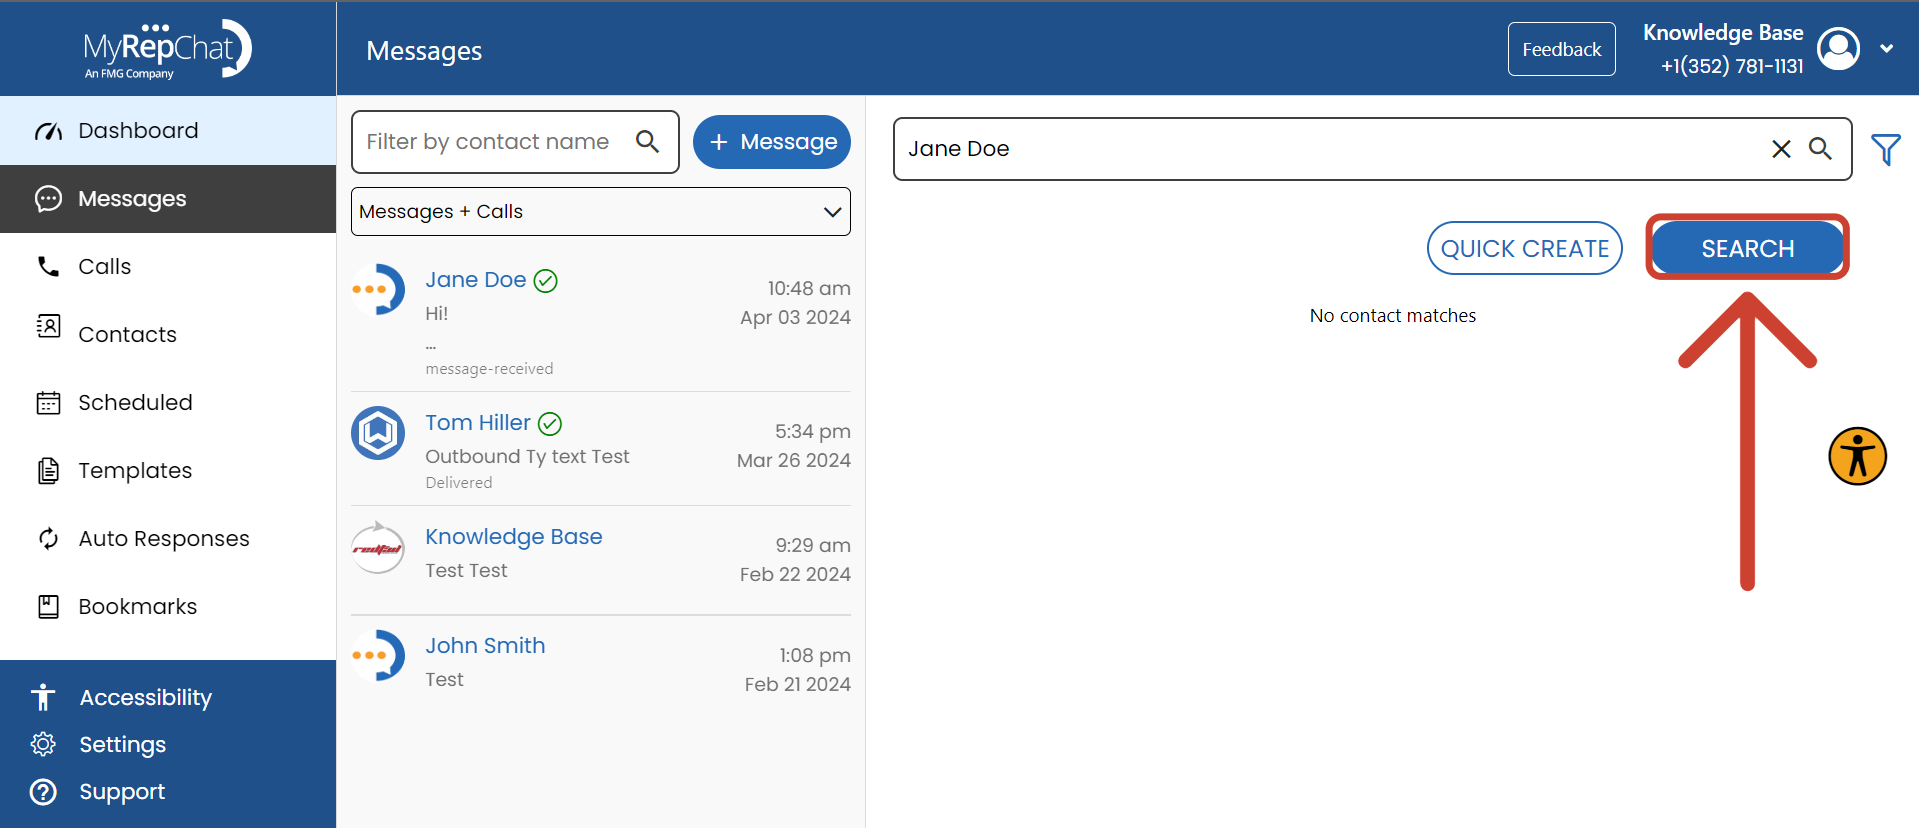Click the Bookmarks book icon
This screenshot has width=1919, height=828.
point(48,607)
